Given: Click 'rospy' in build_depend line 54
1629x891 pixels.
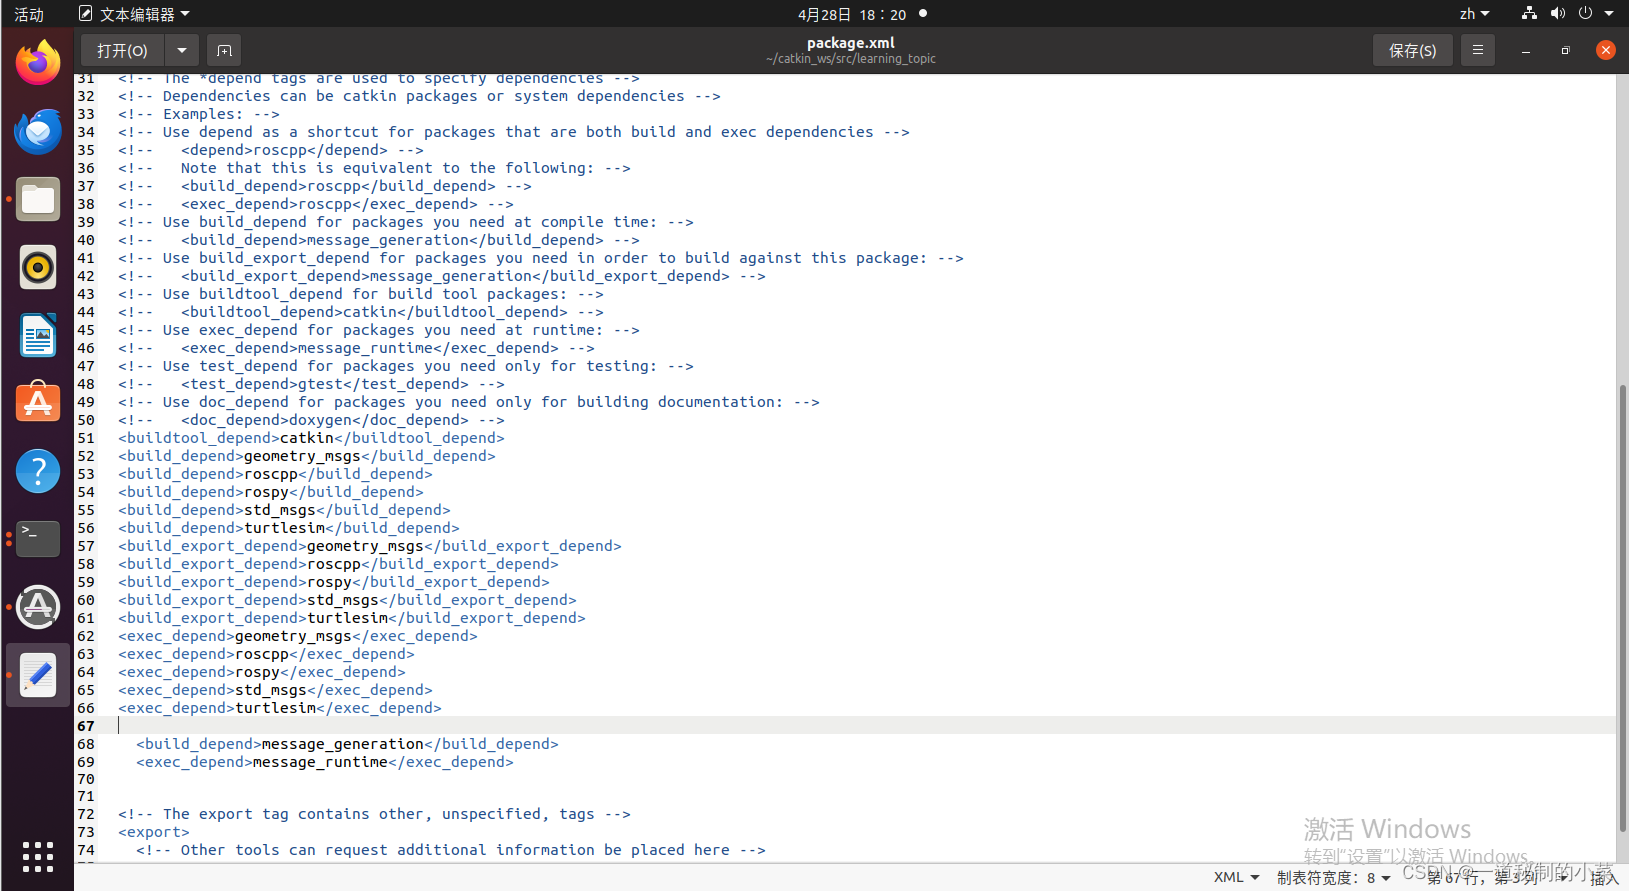Looking at the screenshot, I should [266, 492].
